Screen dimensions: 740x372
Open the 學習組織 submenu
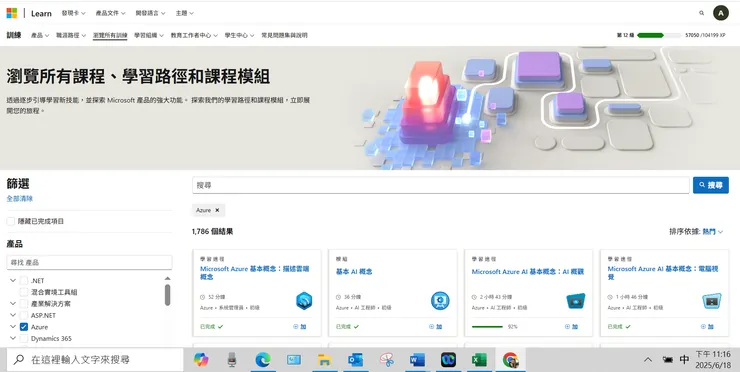point(149,35)
